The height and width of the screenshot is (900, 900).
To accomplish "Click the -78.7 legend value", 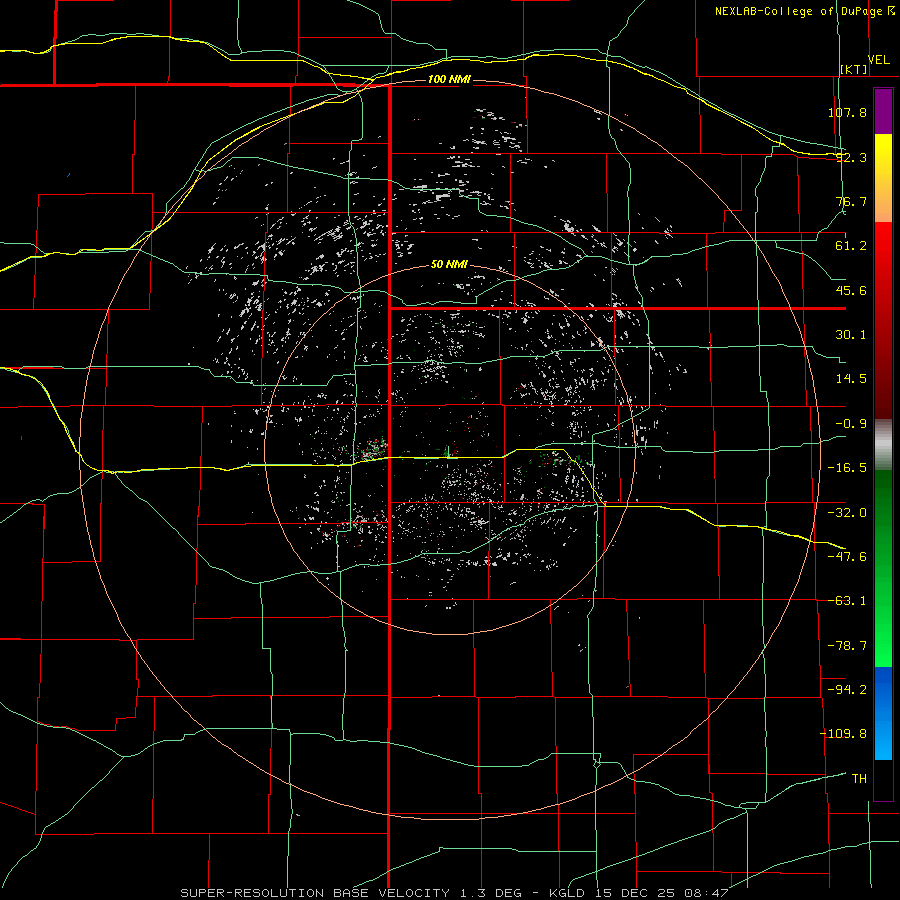I will (847, 646).
